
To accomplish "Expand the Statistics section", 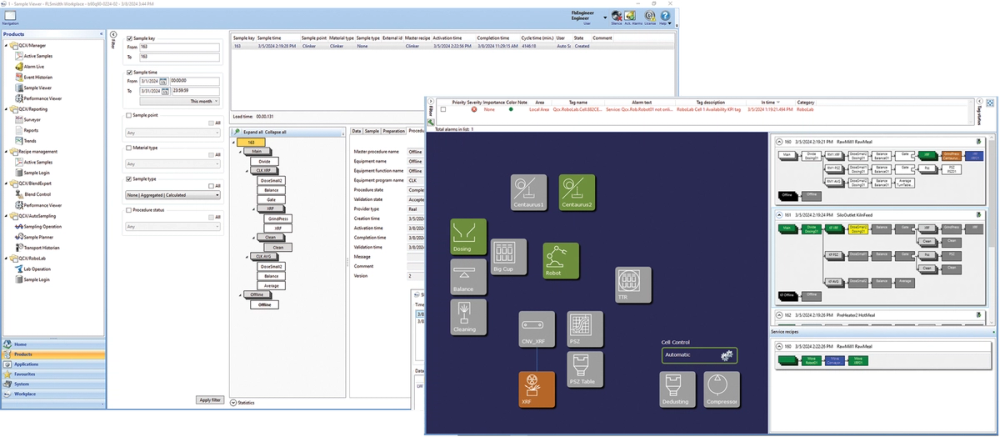I will [x=233, y=403].
